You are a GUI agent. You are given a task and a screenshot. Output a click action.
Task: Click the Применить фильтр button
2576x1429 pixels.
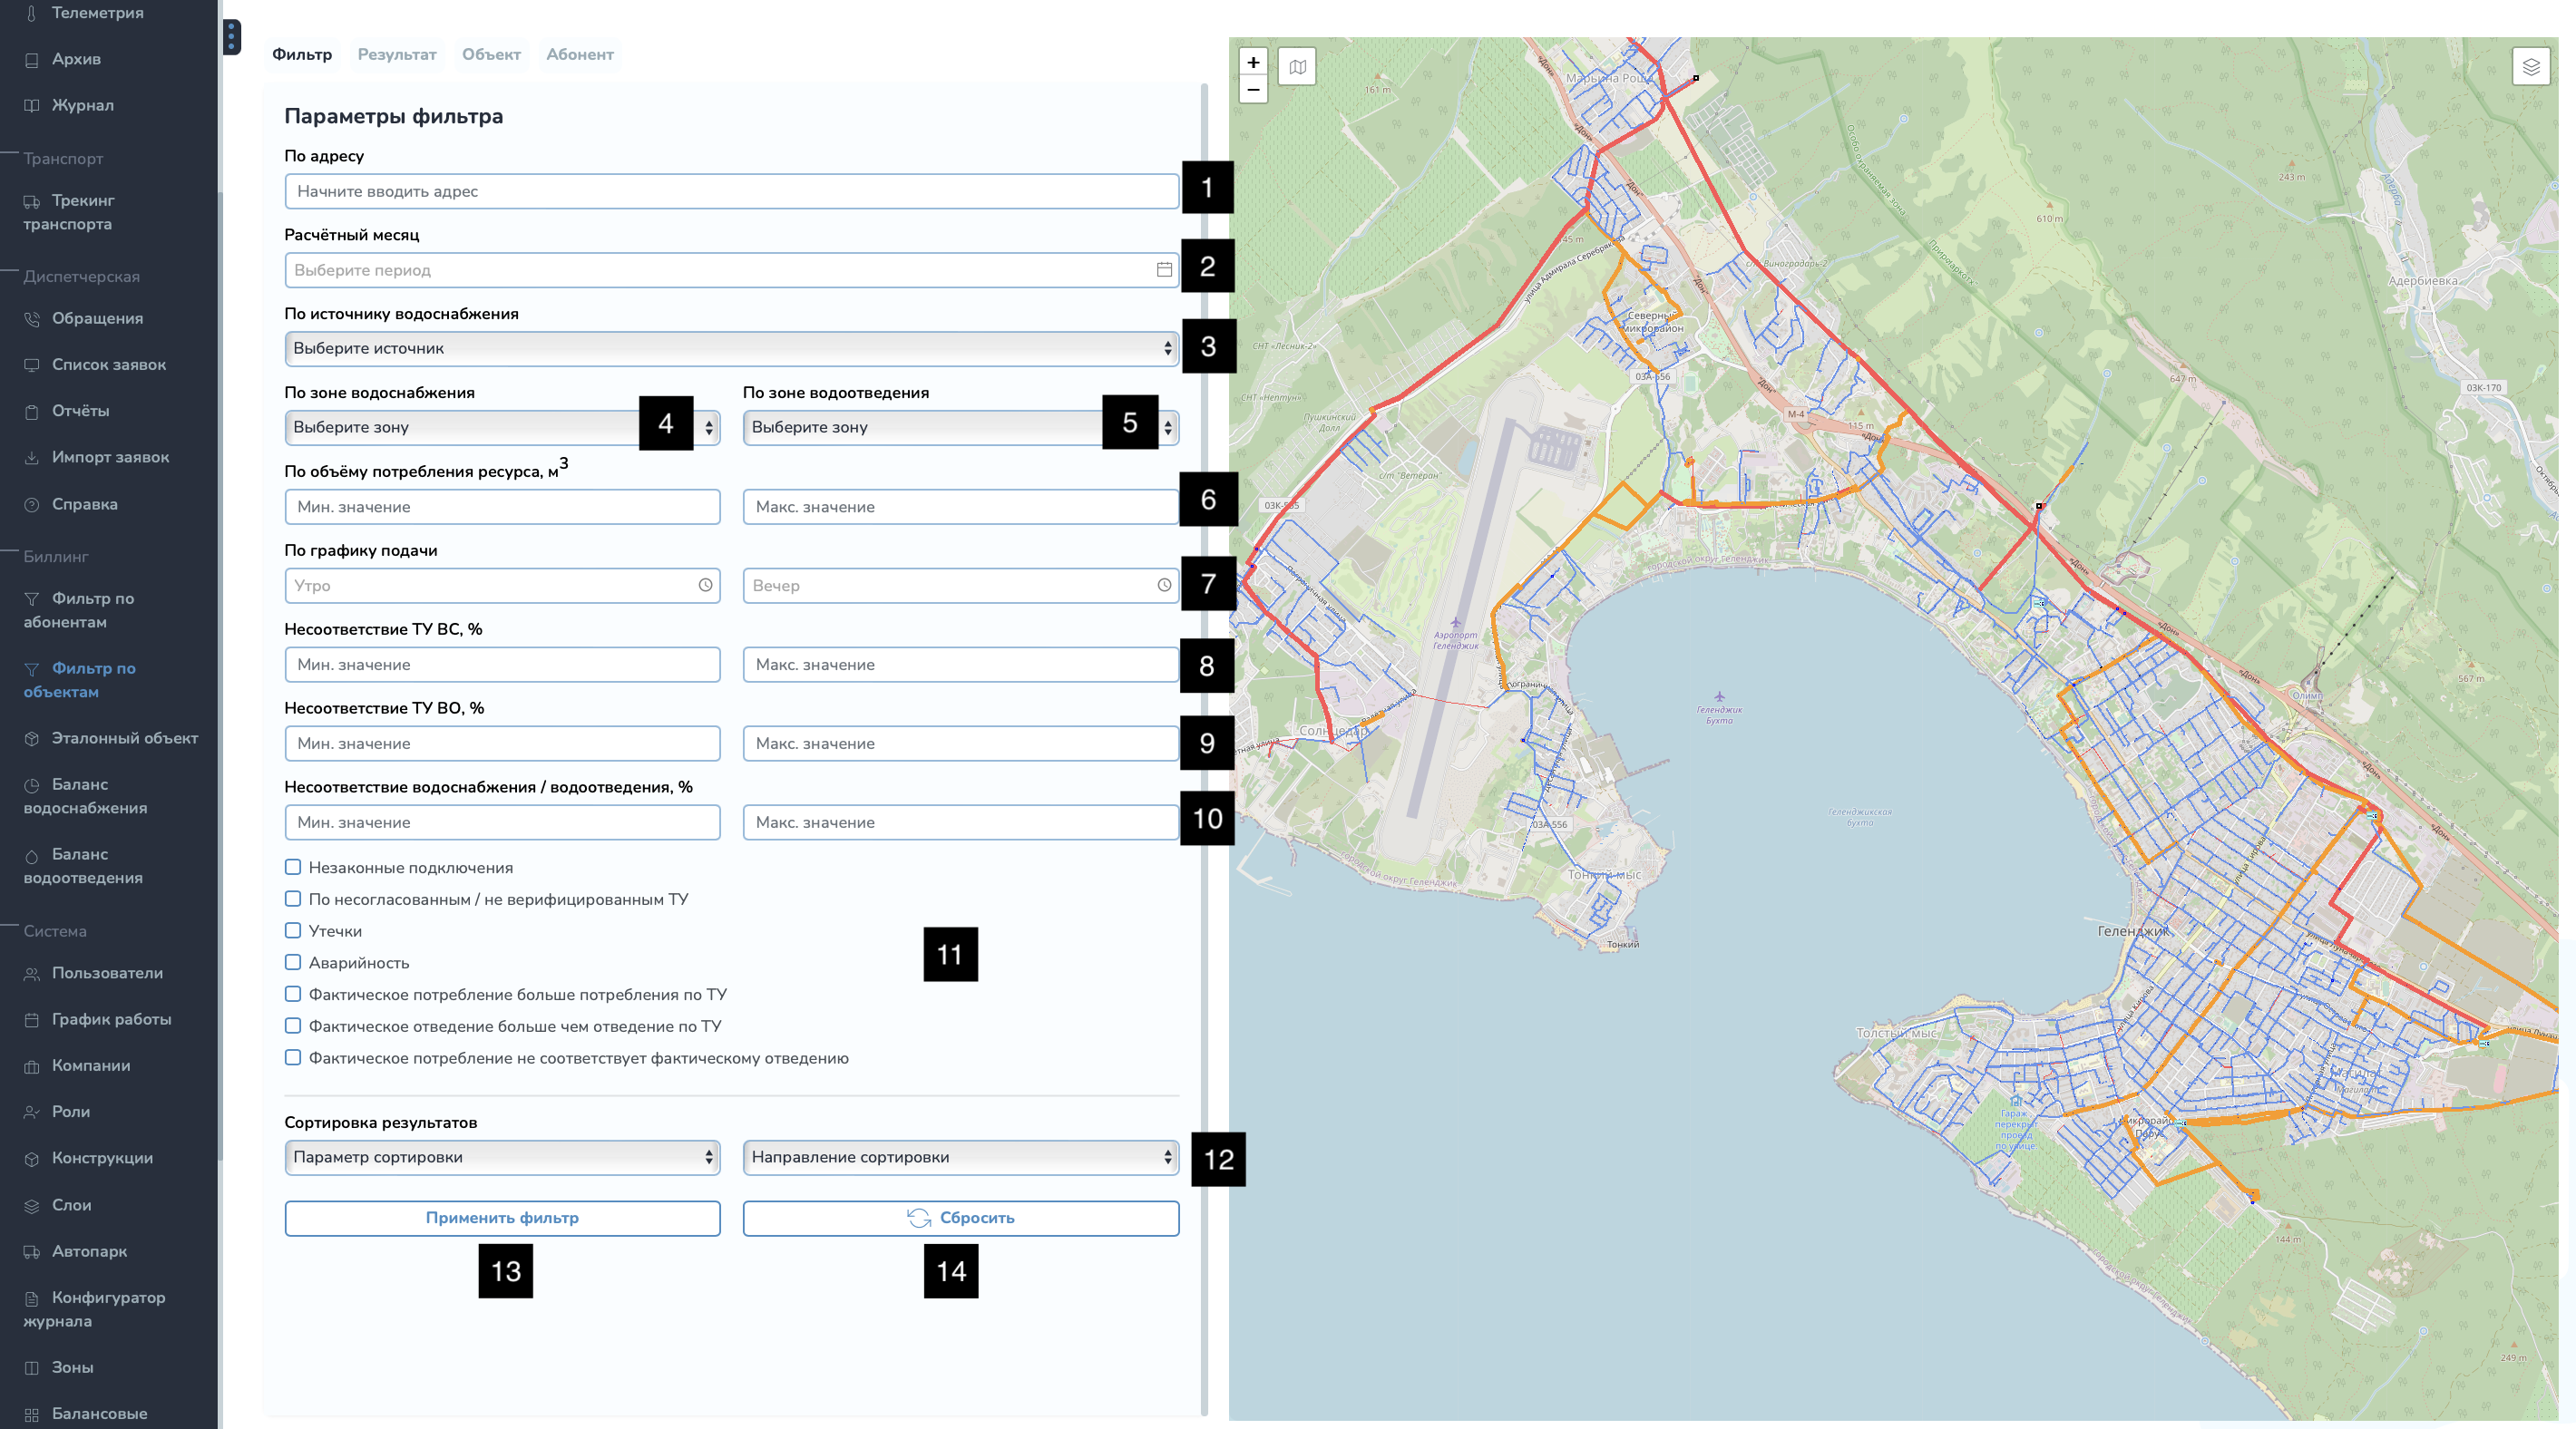(x=502, y=1218)
